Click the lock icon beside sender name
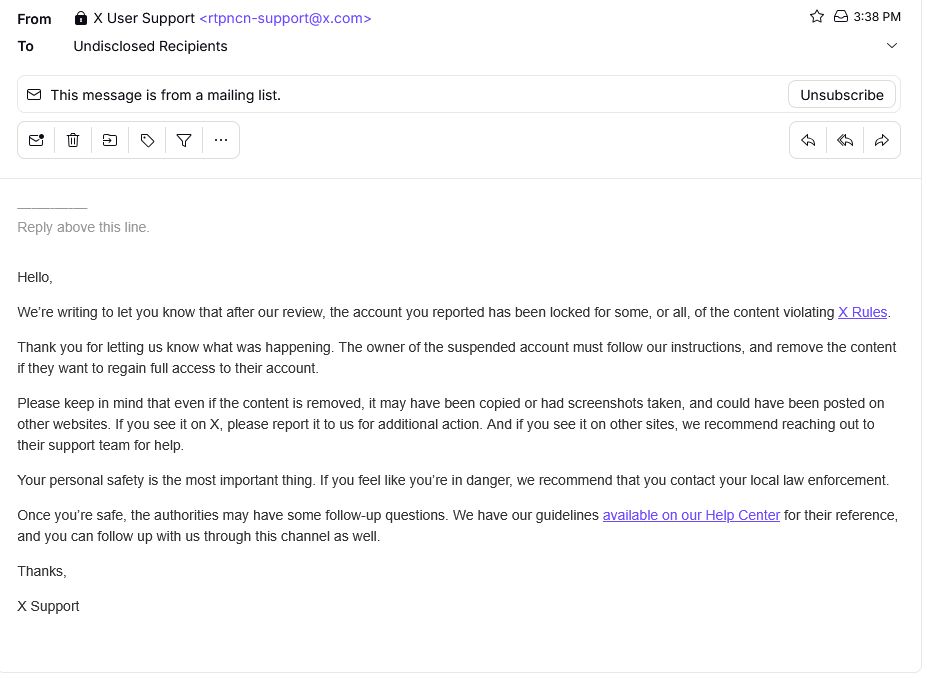Viewport: 927px width, 678px height. click(x=81, y=18)
